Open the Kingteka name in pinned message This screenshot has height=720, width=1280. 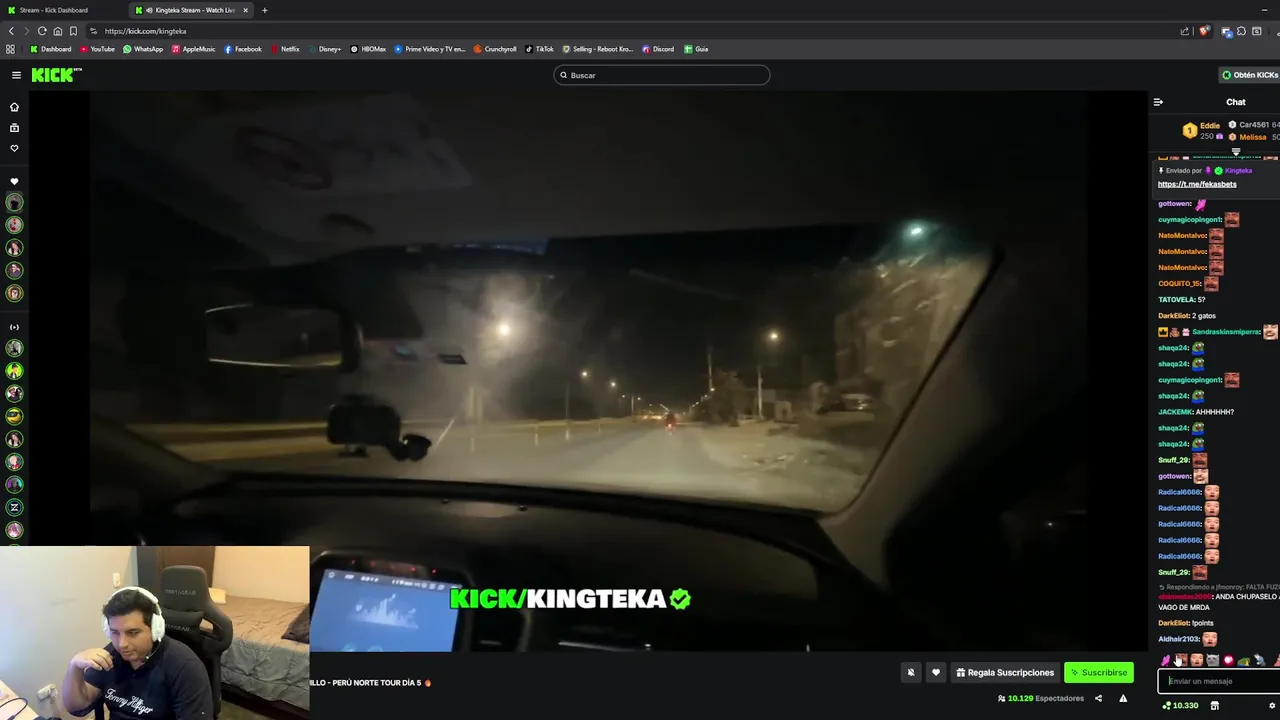(1238, 171)
